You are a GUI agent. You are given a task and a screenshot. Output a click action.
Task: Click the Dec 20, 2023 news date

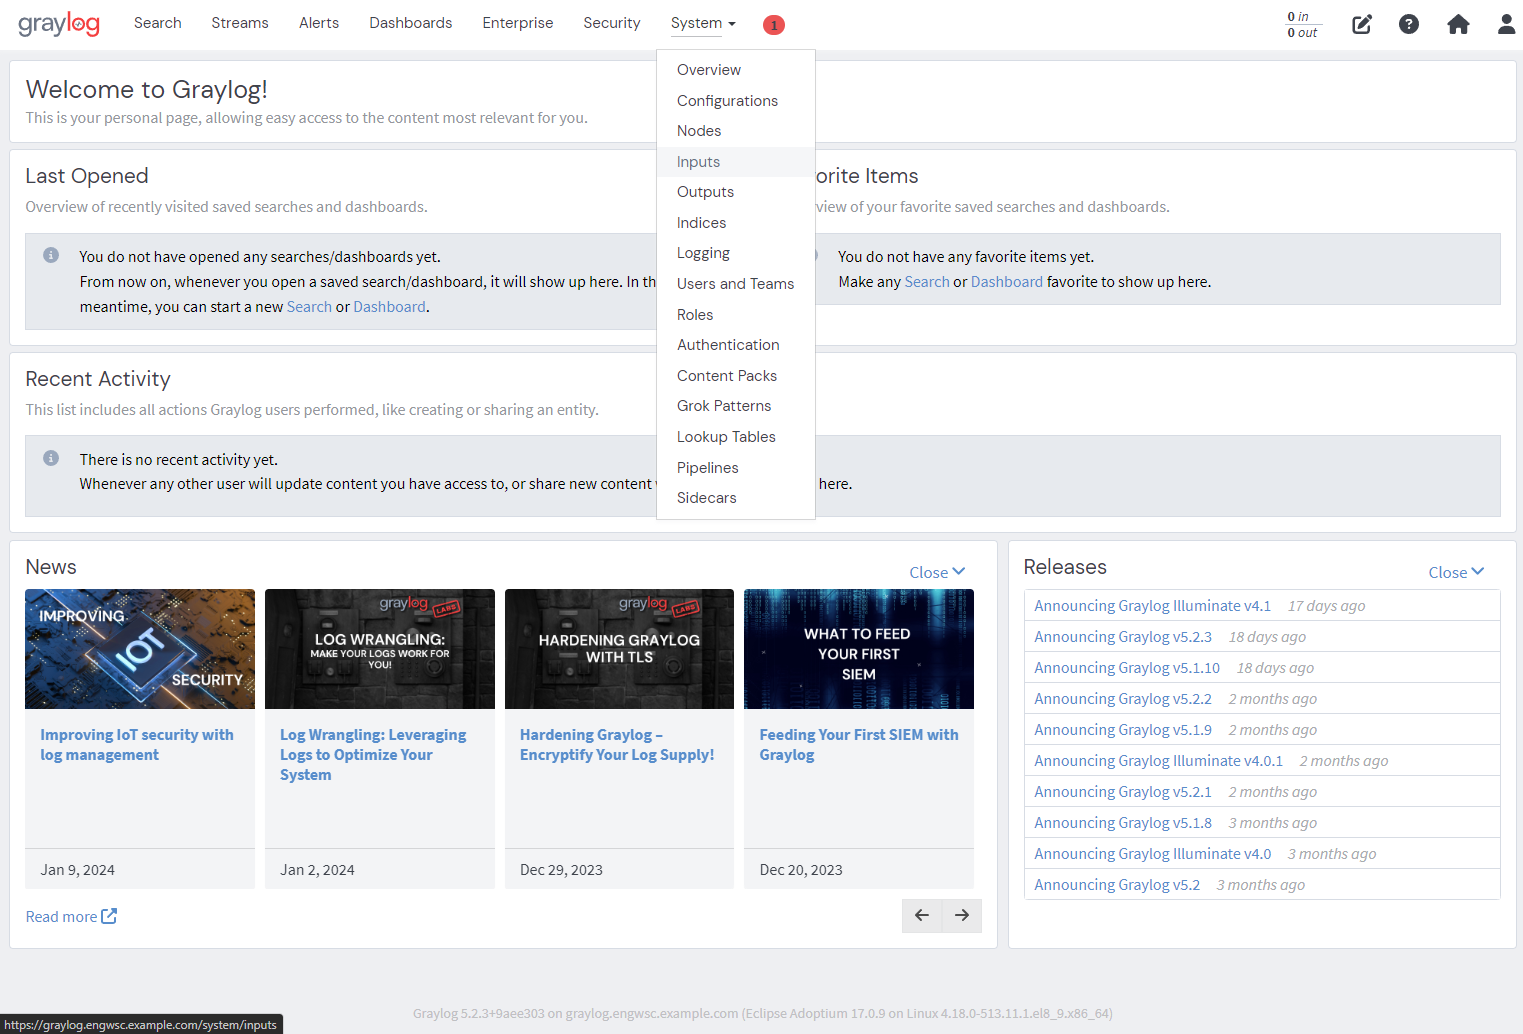[801, 870]
